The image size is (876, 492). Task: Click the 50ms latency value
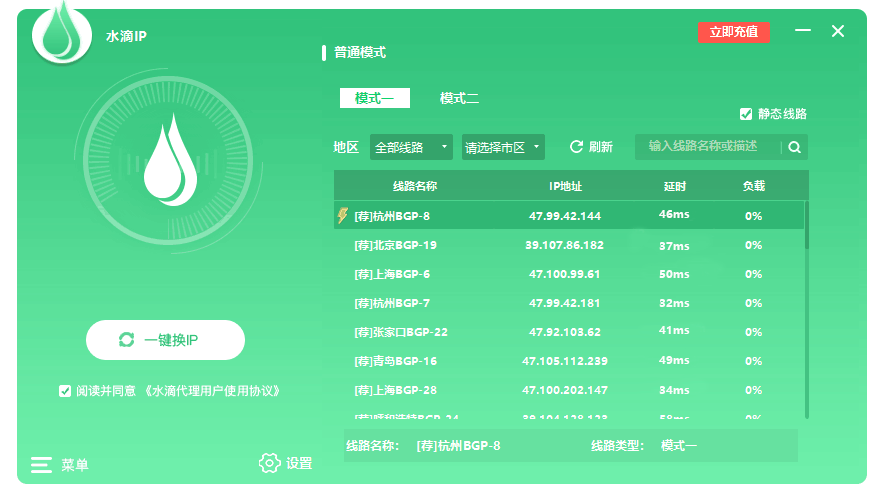(x=674, y=274)
